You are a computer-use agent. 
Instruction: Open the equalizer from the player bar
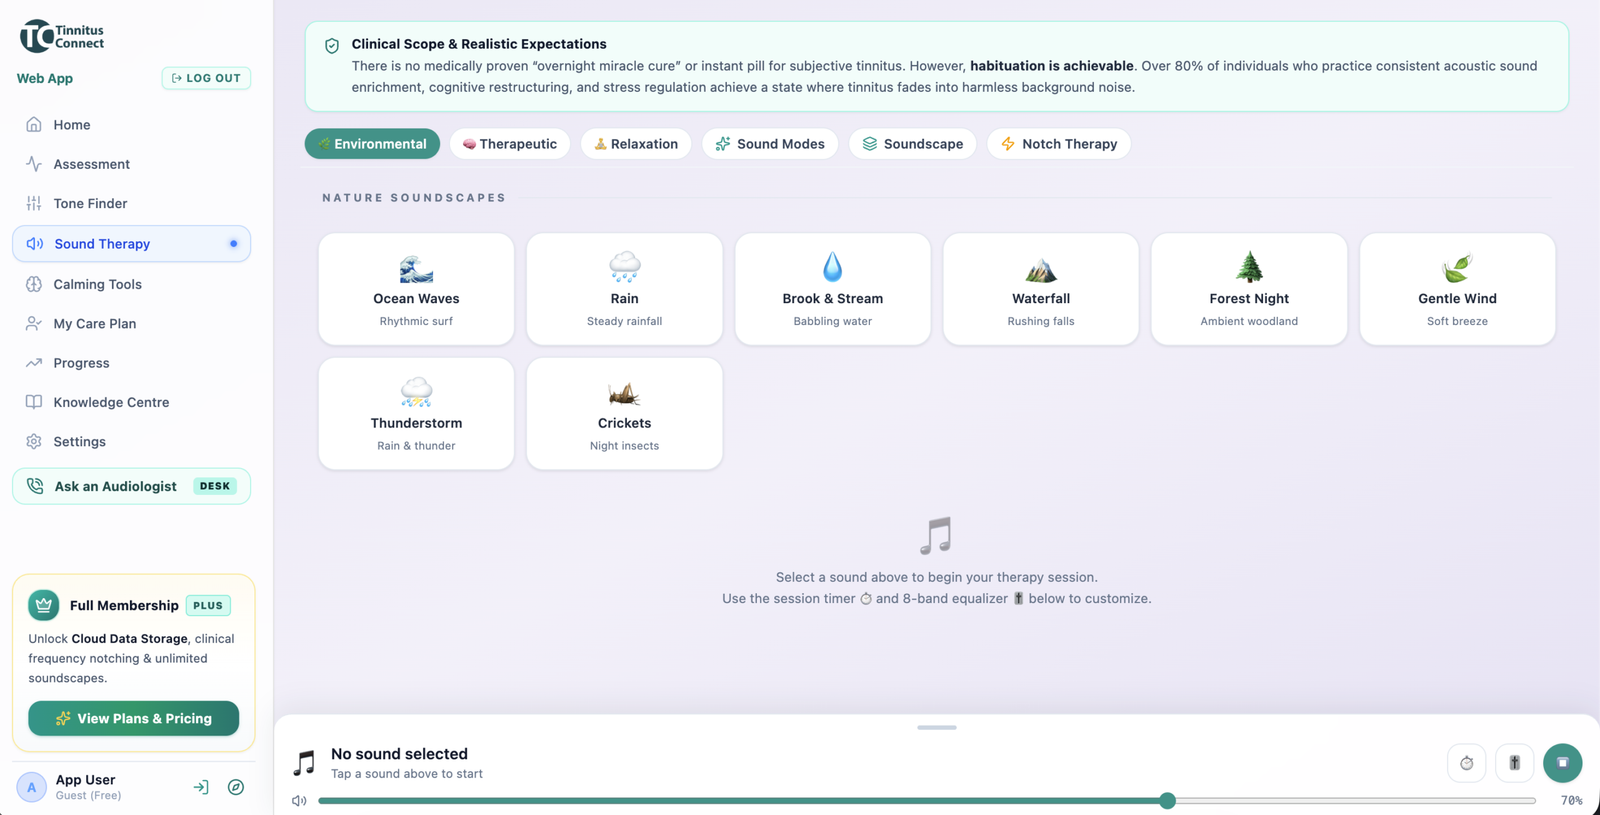pyautogui.click(x=1514, y=763)
